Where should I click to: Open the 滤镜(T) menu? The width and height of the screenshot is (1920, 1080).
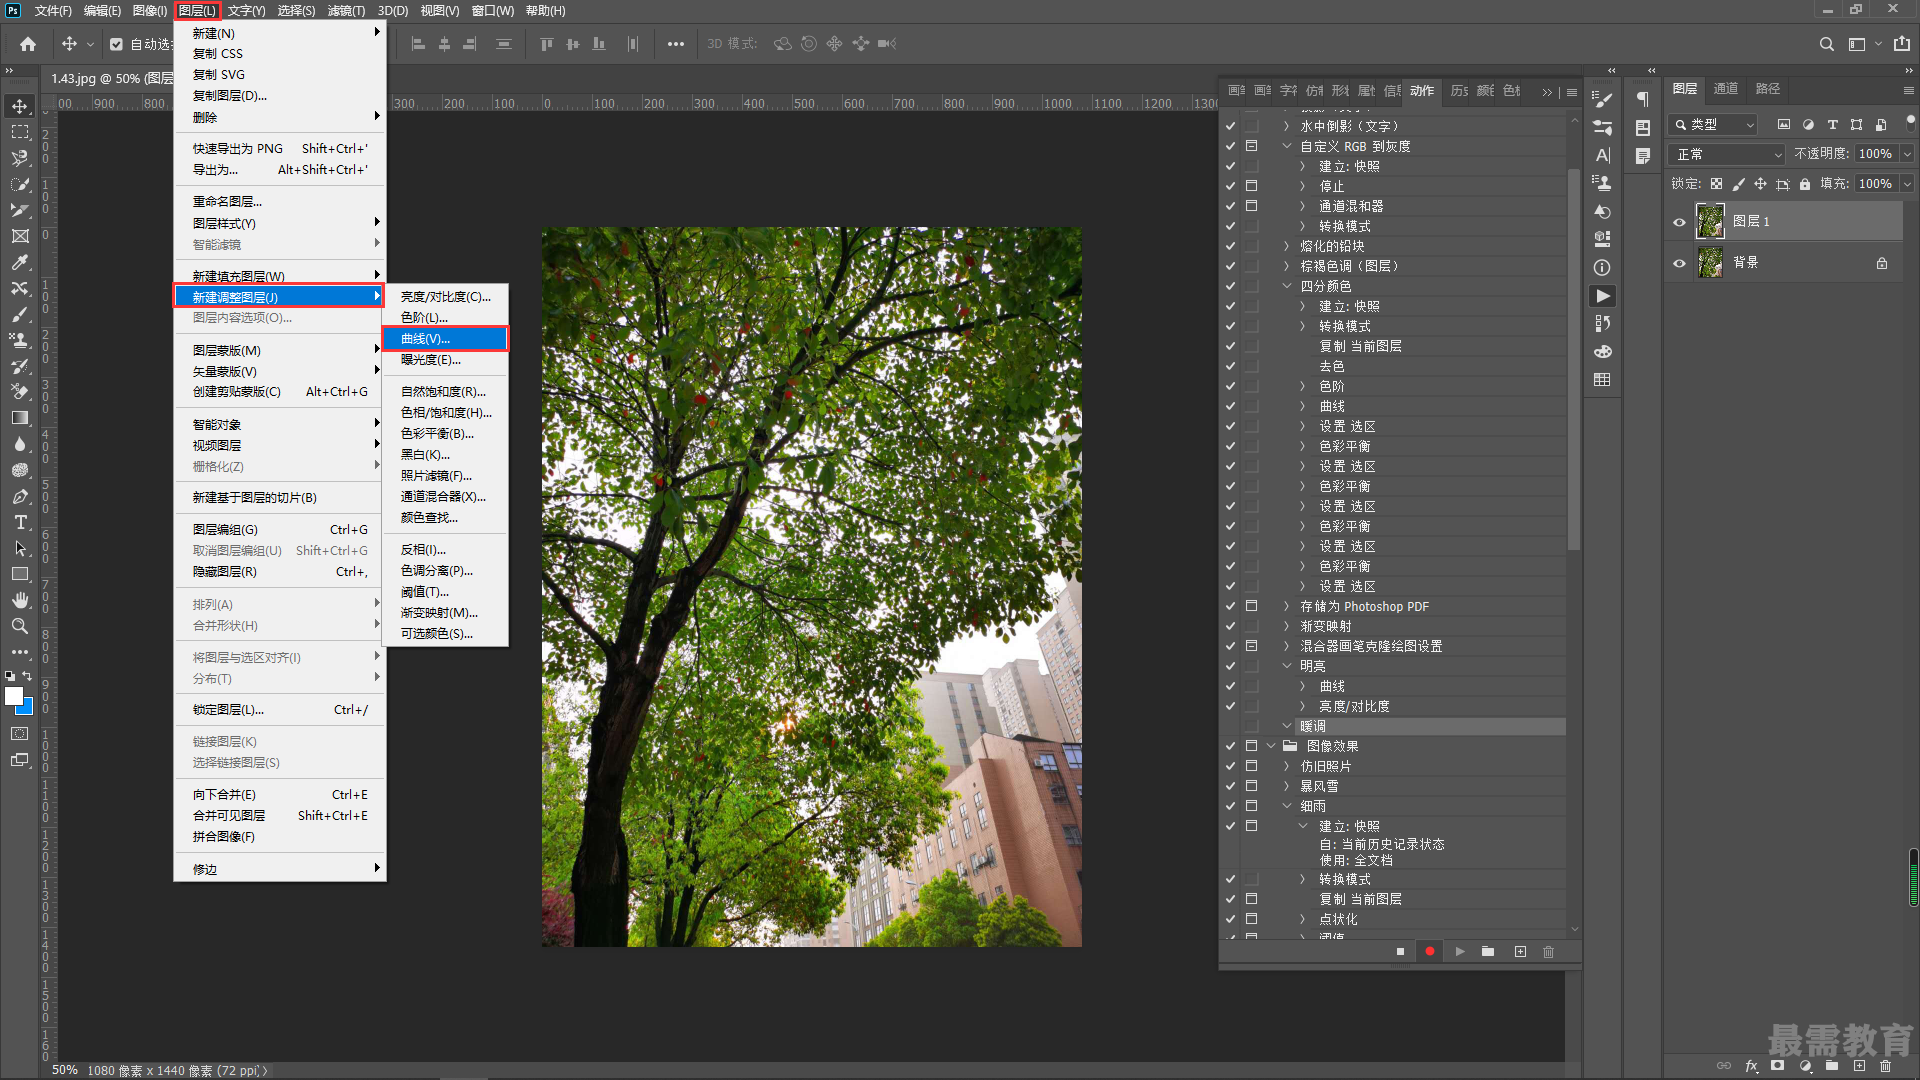(346, 11)
